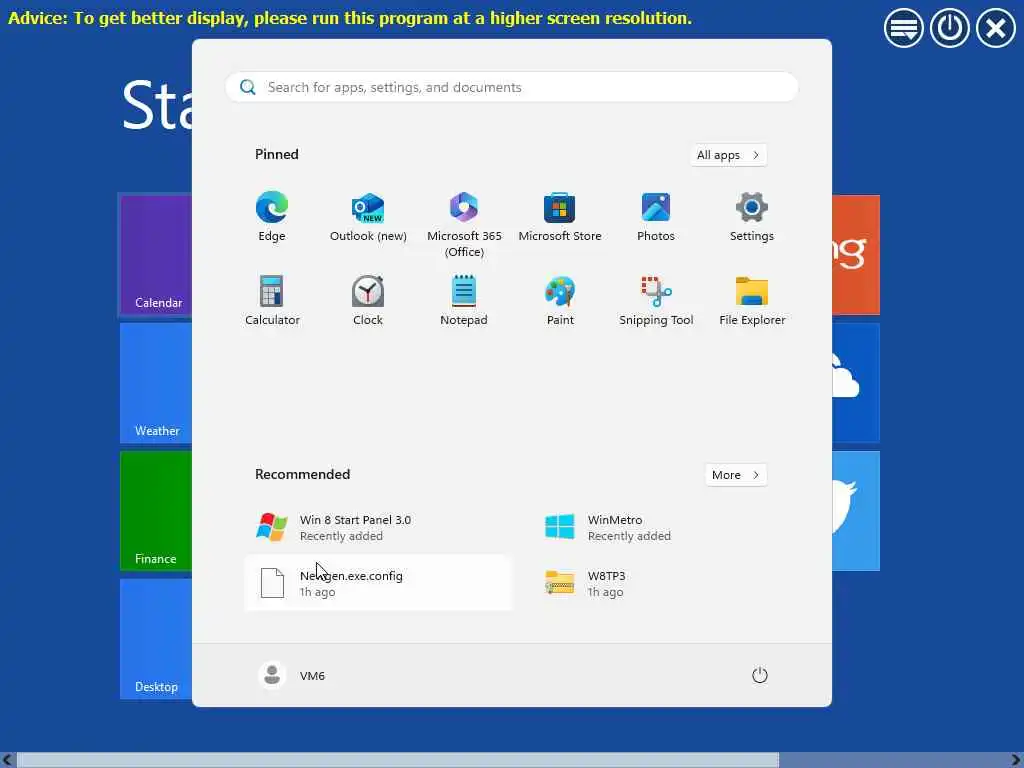The width and height of the screenshot is (1024, 768).
Task: Click the left arrow of bottom scrollbar
Action: tap(7, 760)
